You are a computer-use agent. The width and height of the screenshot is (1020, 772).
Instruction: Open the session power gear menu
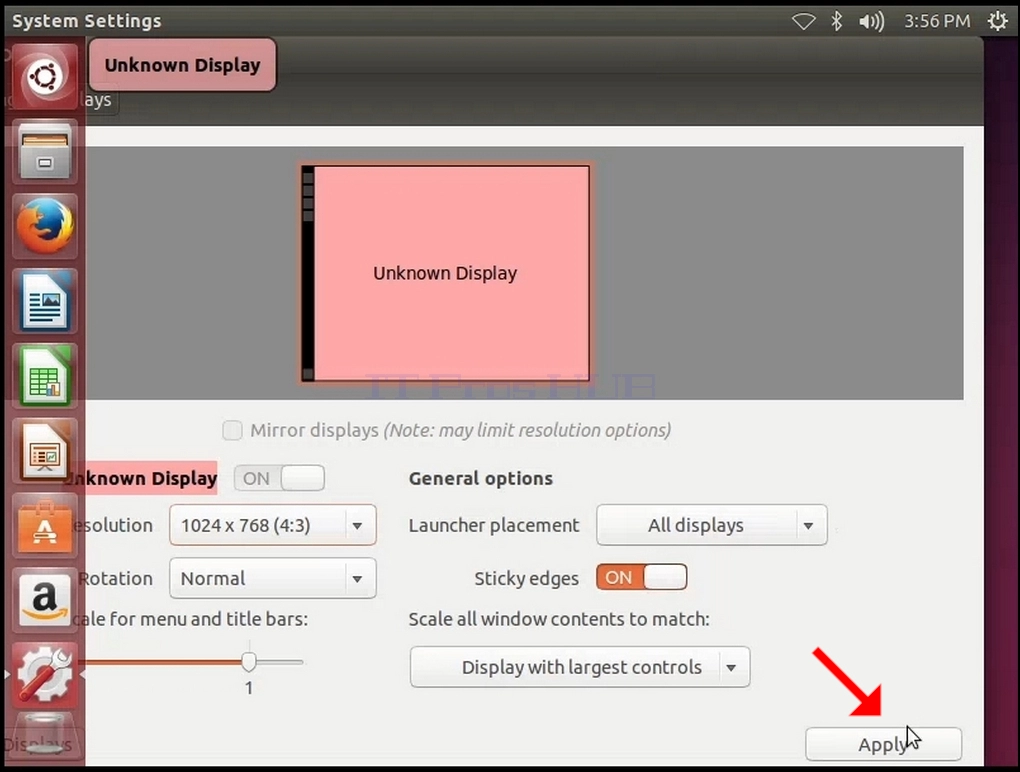[x=997, y=21]
